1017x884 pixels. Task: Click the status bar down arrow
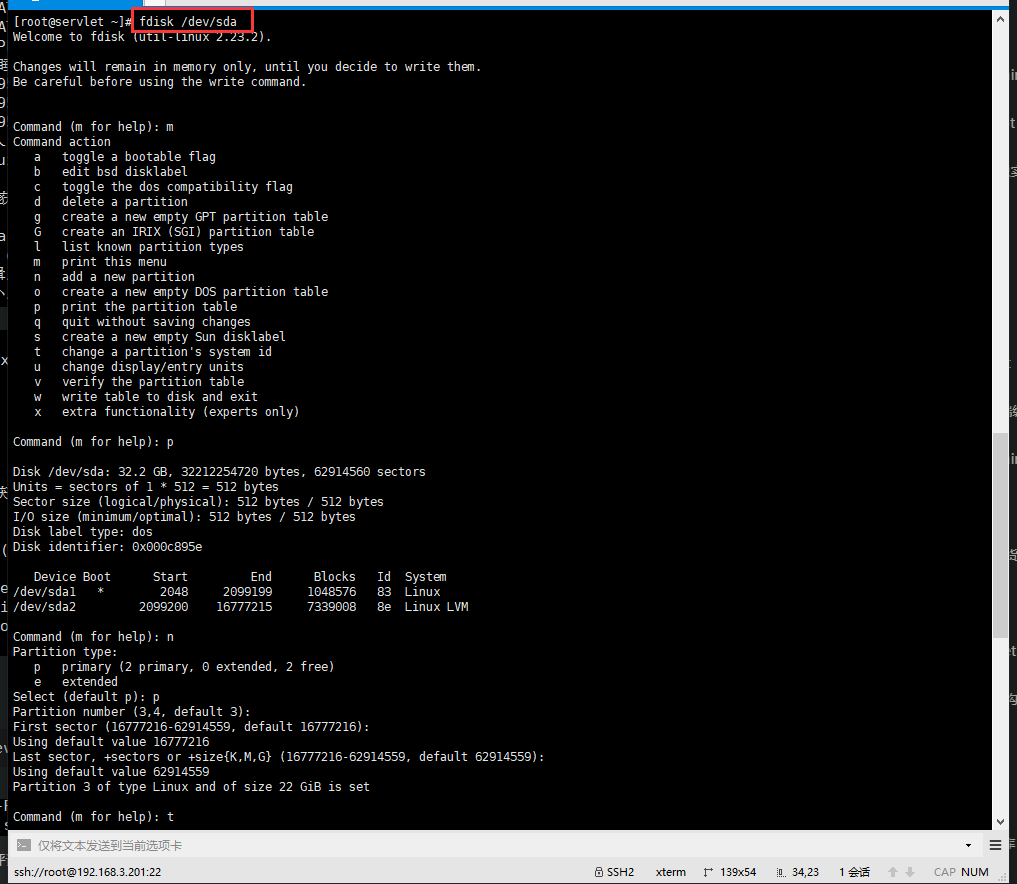[909, 872]
